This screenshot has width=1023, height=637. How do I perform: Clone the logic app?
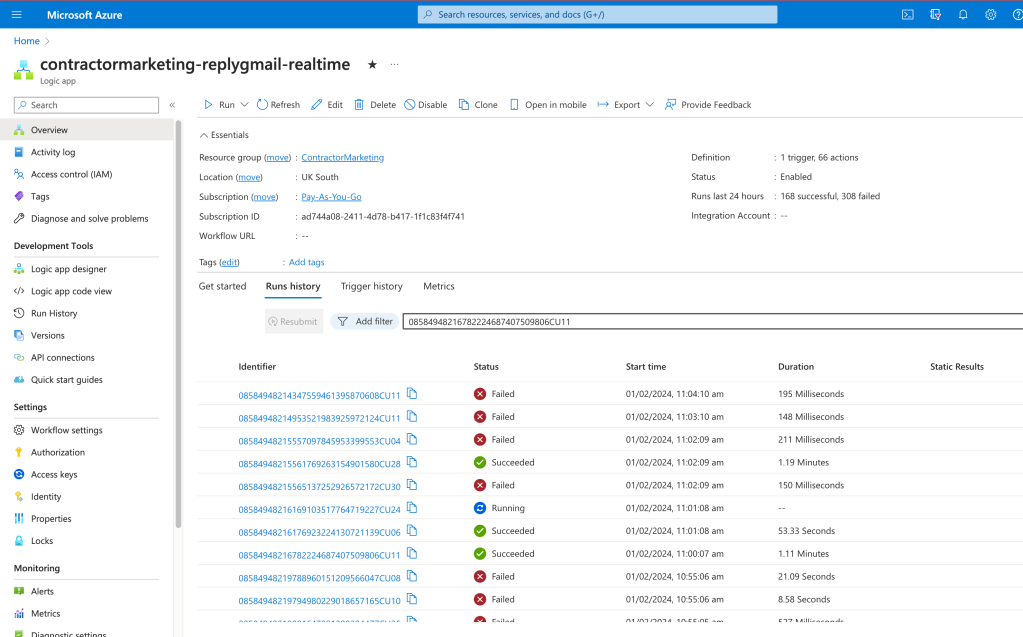(x=478, y=104)
